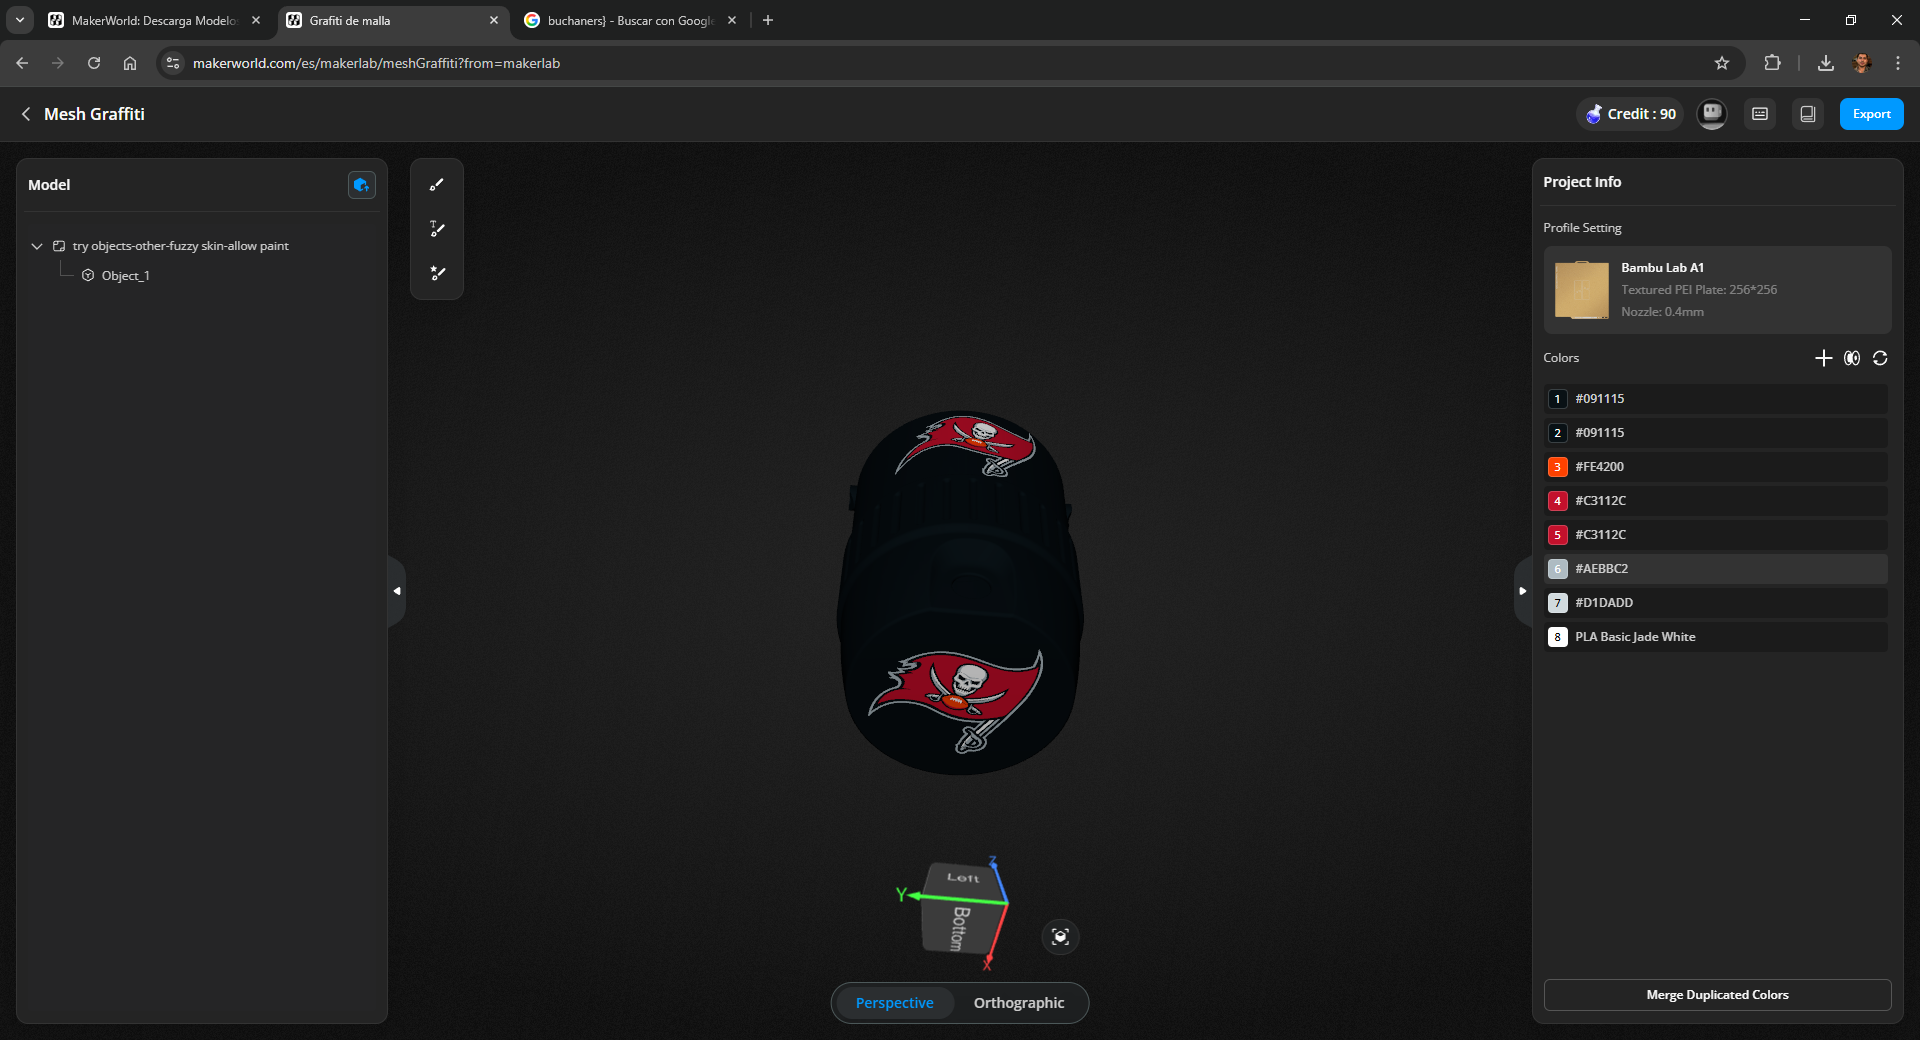Bookmark this page with star icon
This screenshot has height=1040, width=1920.
coord(1722,63)
